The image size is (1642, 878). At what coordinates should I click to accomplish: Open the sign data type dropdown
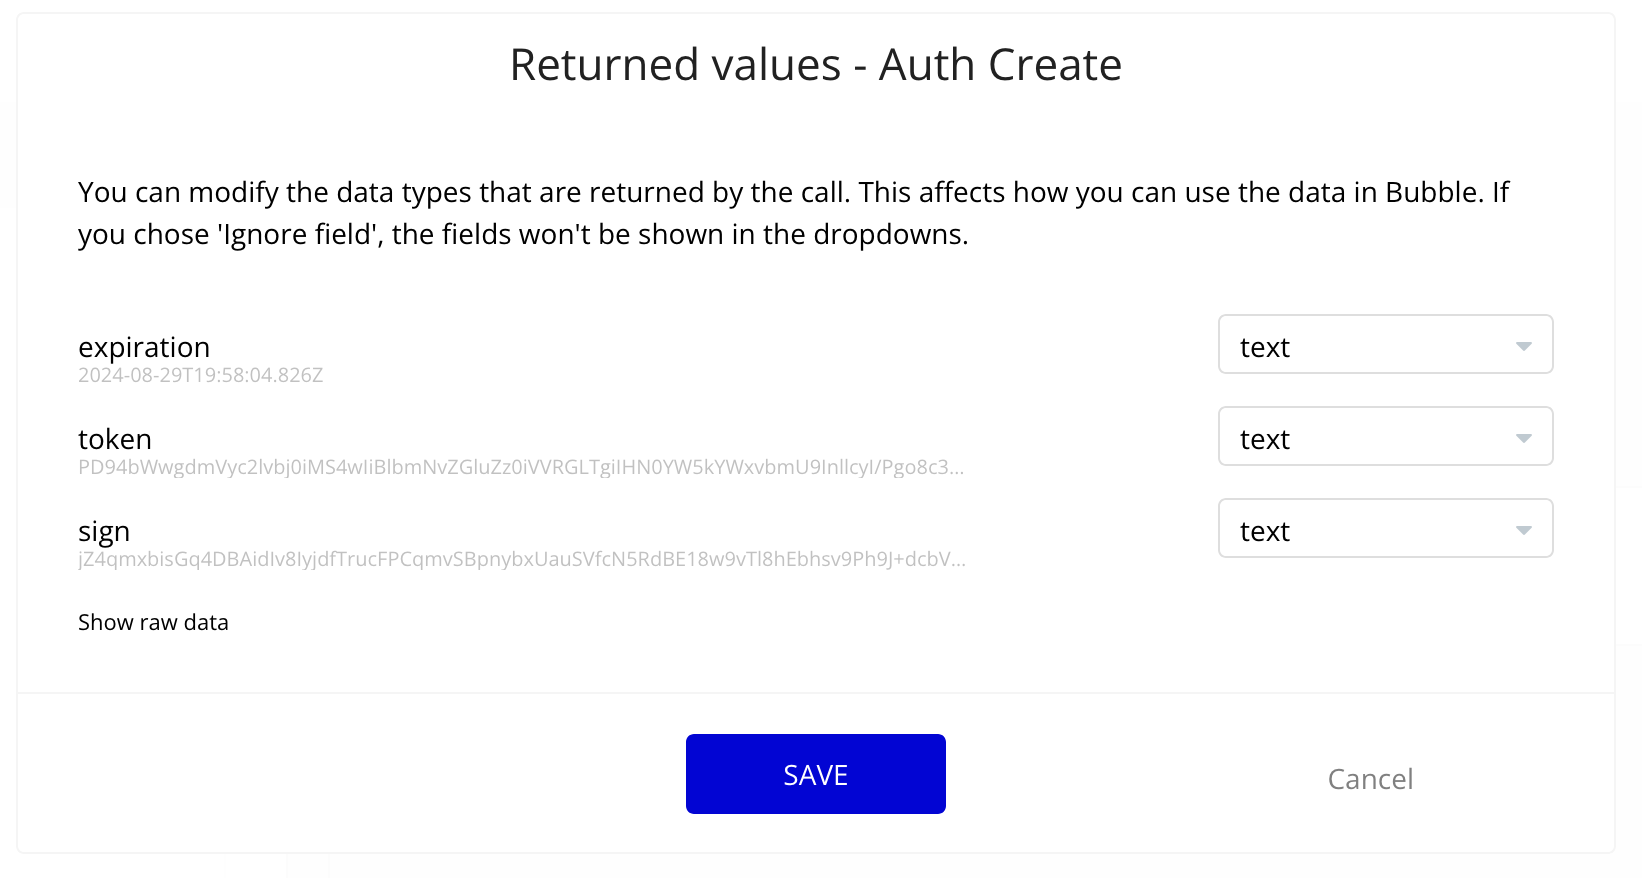coord(1384,529)
